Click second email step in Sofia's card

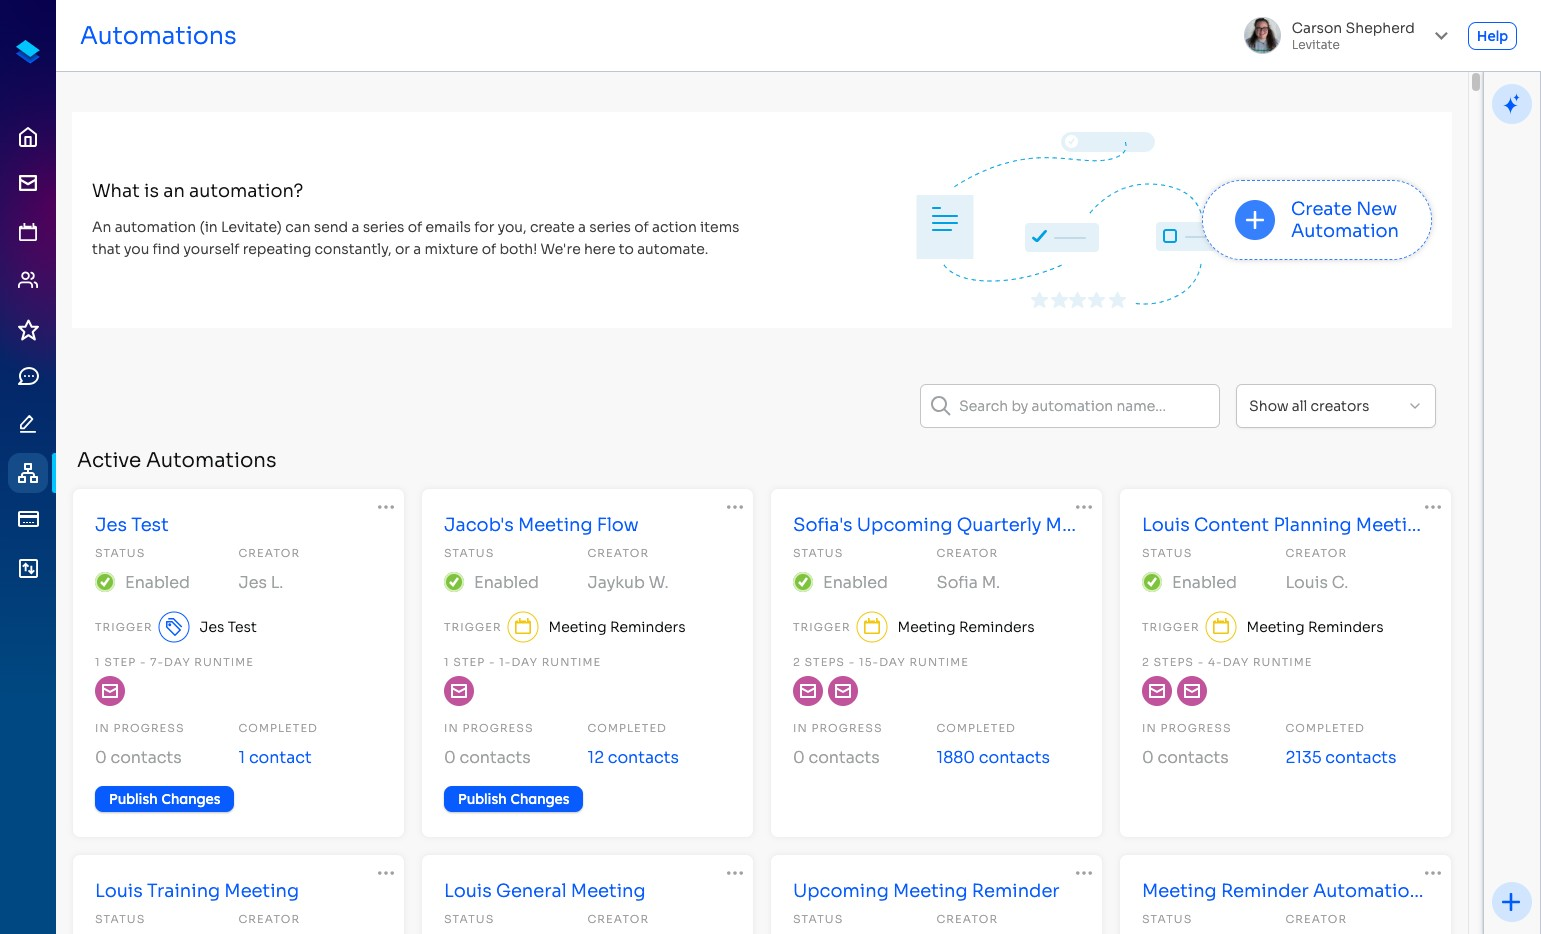(843, 691)
